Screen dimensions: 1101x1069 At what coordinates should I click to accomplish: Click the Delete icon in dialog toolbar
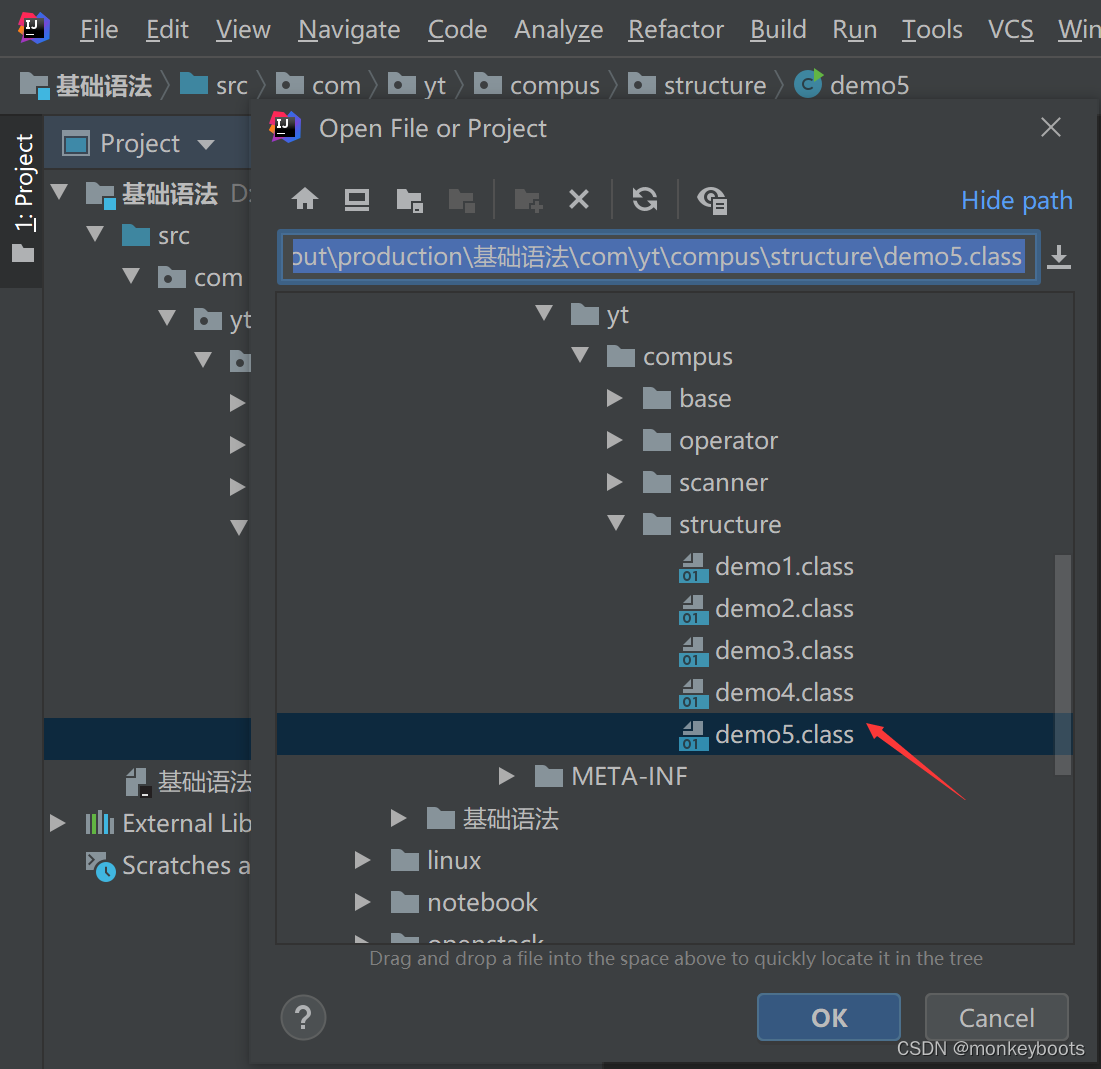coord(579,199)
